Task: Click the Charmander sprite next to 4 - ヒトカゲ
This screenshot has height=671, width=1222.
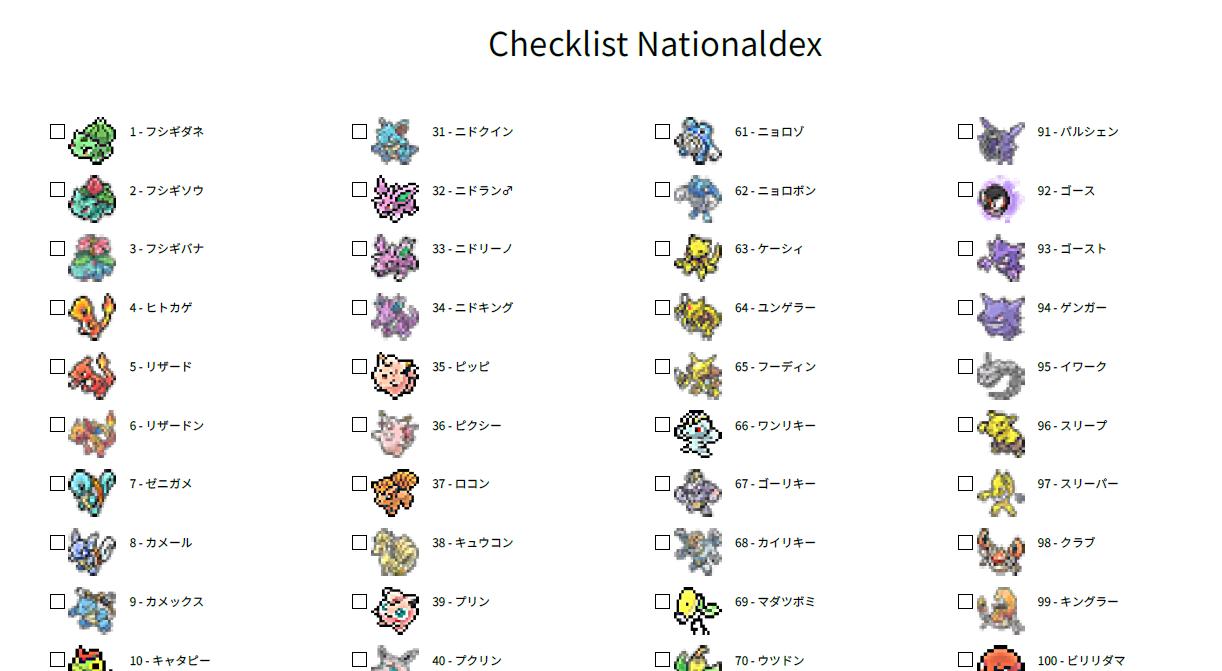Action: (92, 316)
